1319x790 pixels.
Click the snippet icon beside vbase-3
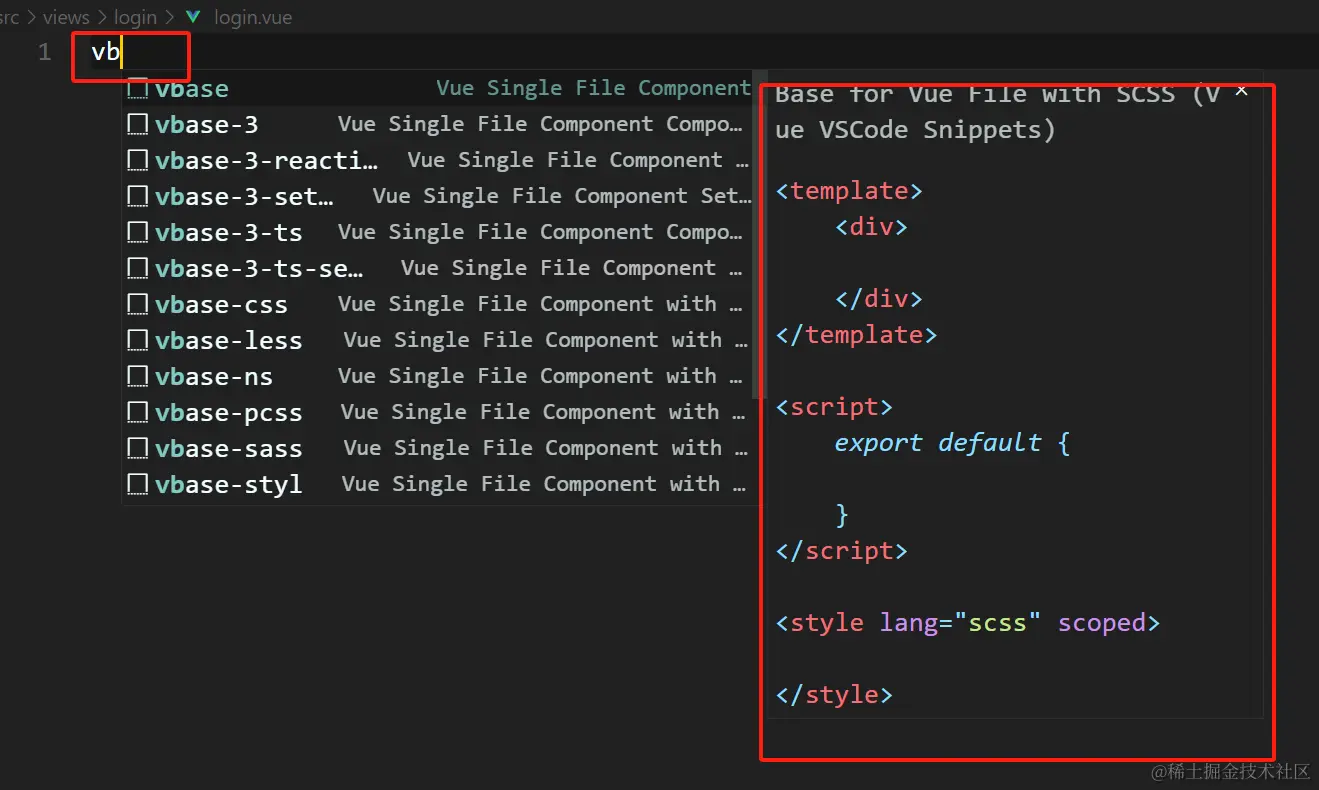[138, 124]
